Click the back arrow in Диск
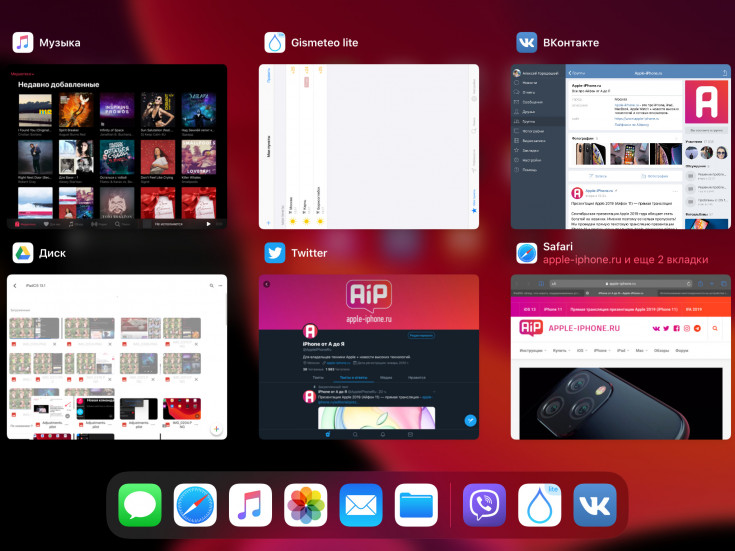 (x=15, y=286)
